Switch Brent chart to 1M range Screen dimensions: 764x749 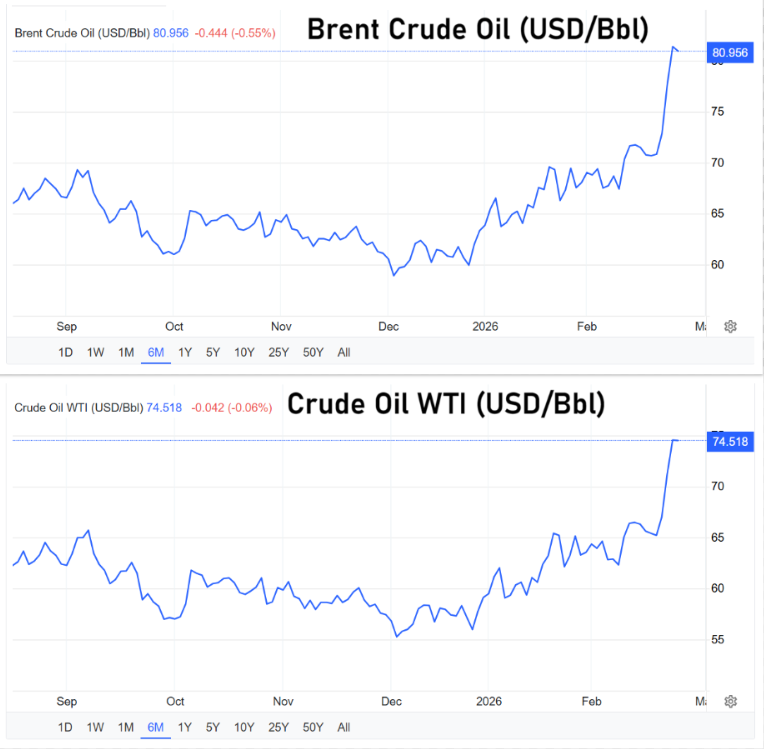[x=126, y=352]
